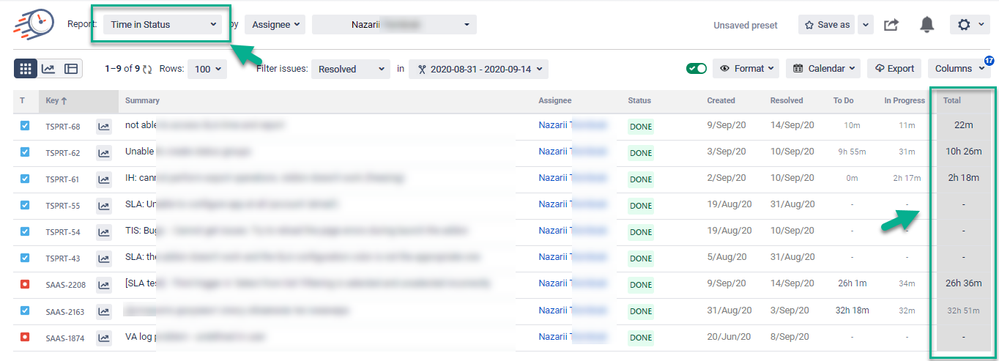The width and height of the screenshot is (999, 361).
Task: Open chart for issue TSPRT-61
Action: [104, 180]
